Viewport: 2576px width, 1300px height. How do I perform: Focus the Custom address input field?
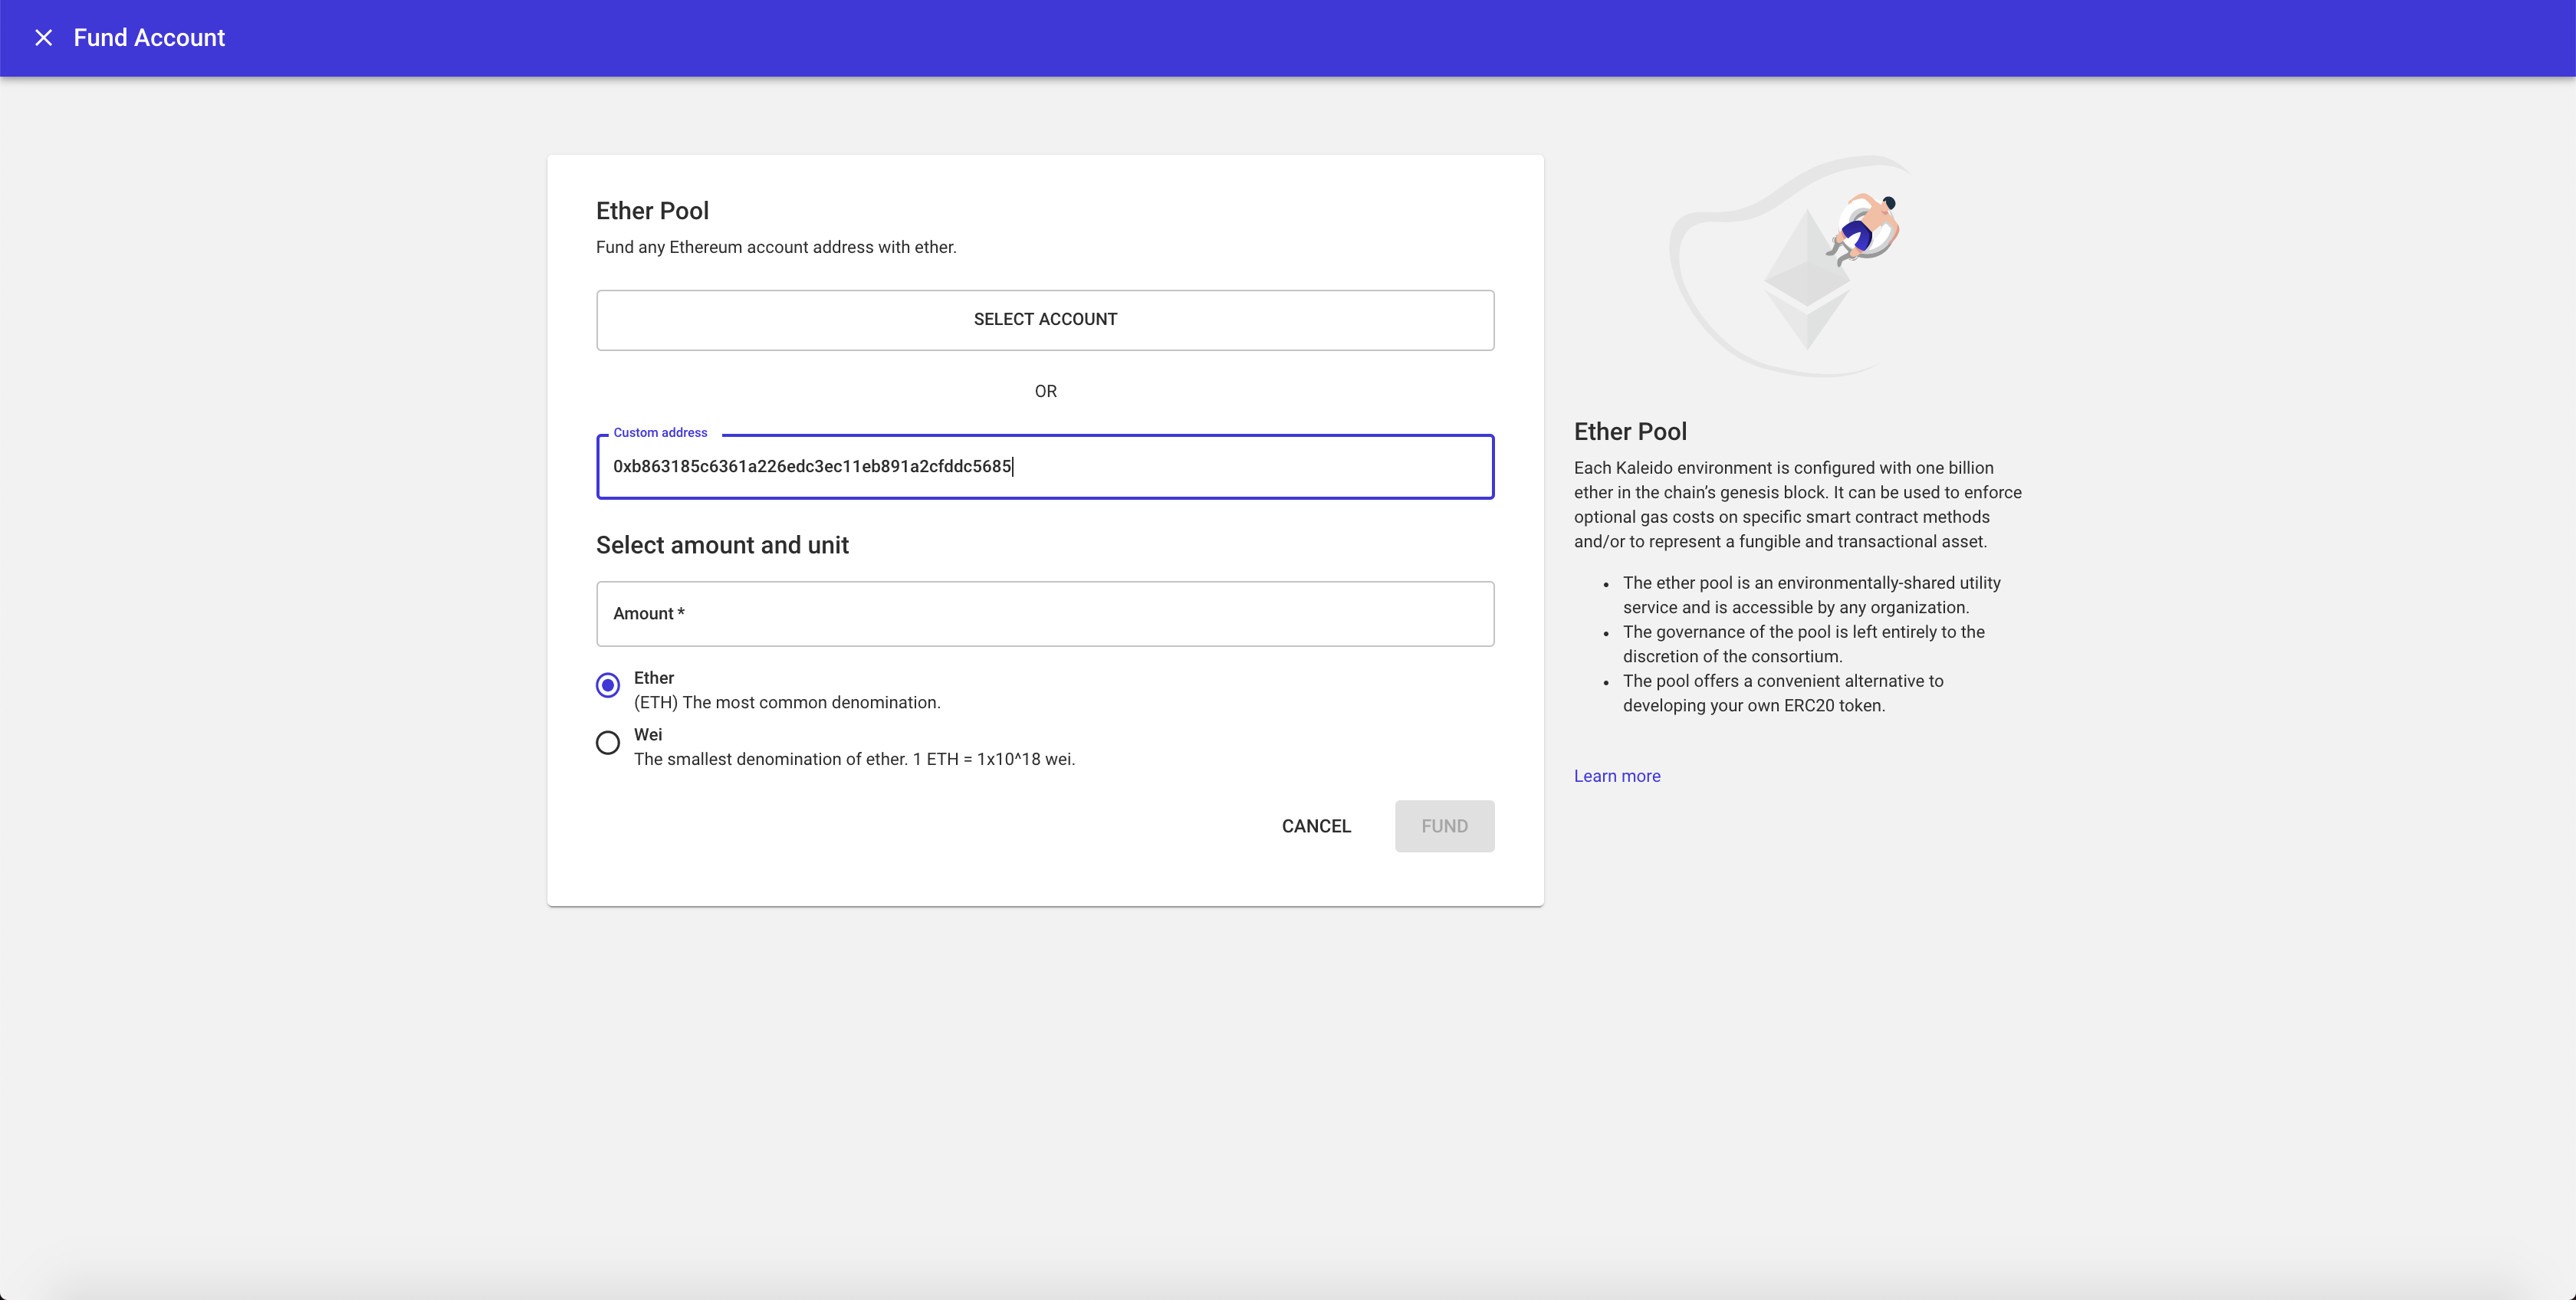1045,467
